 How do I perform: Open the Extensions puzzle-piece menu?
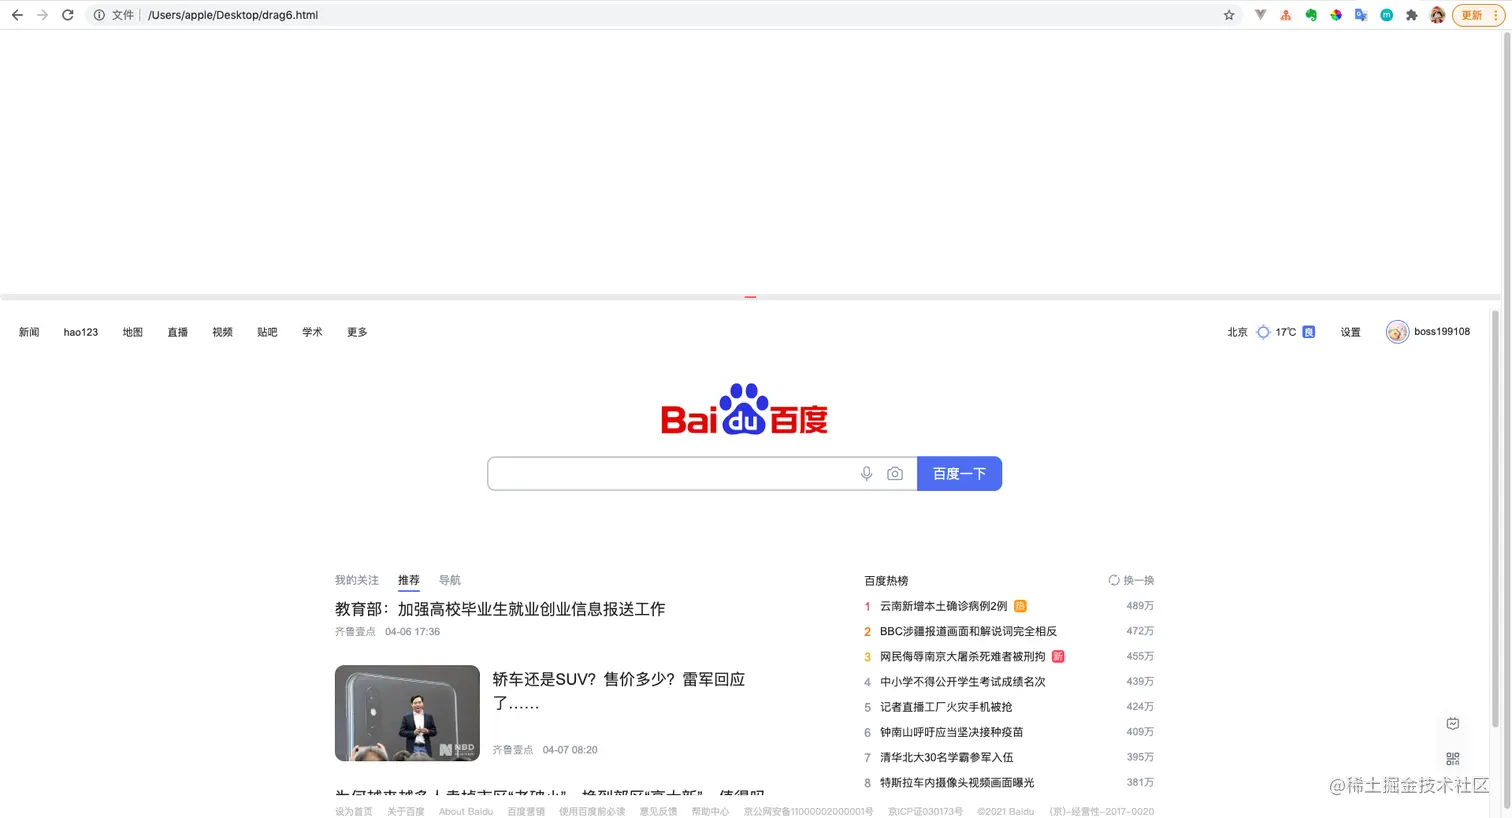pyautogui.click(x=1411, y=15)
